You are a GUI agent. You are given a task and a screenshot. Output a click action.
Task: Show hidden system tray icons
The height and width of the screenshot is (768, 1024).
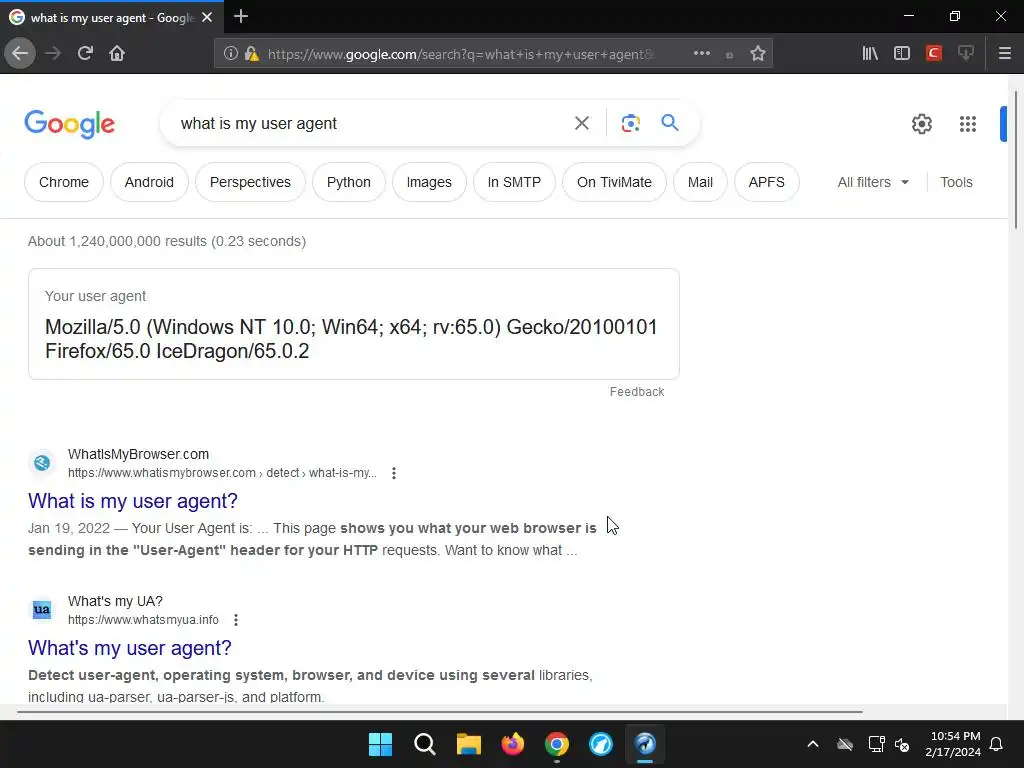point(813,744)
